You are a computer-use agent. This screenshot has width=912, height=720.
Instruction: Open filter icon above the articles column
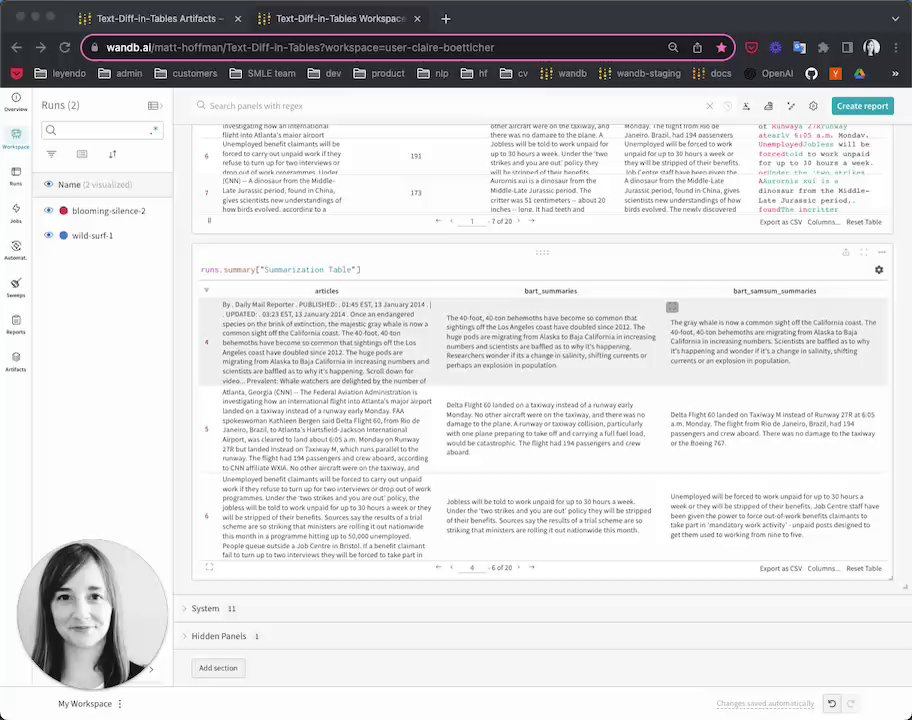click(x=206, y=290)
